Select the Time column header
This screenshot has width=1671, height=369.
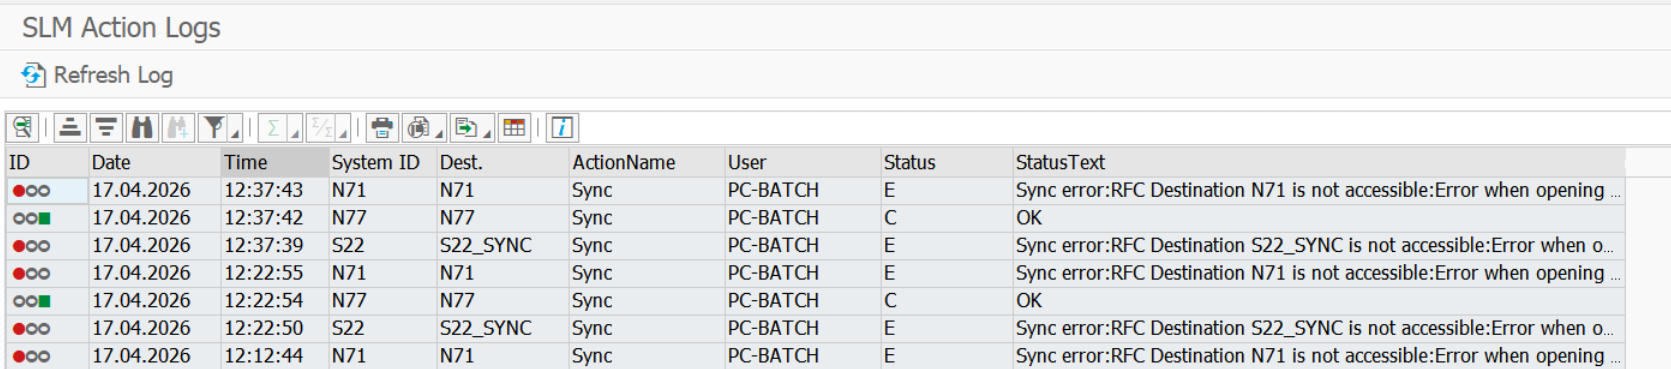pos(275,162)
